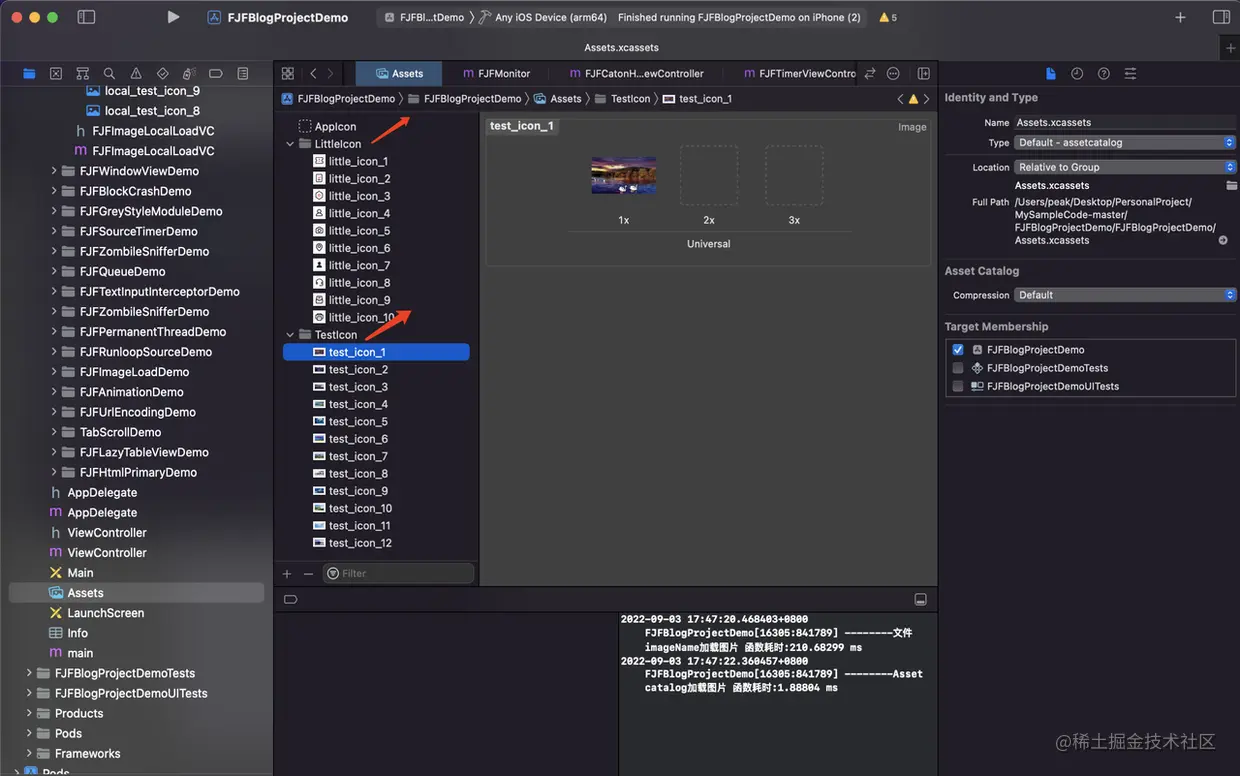Image resolution: width=1240 pixels, height=776 pixels.
Task: Expand the Products folder
Action: click(29, 713)
